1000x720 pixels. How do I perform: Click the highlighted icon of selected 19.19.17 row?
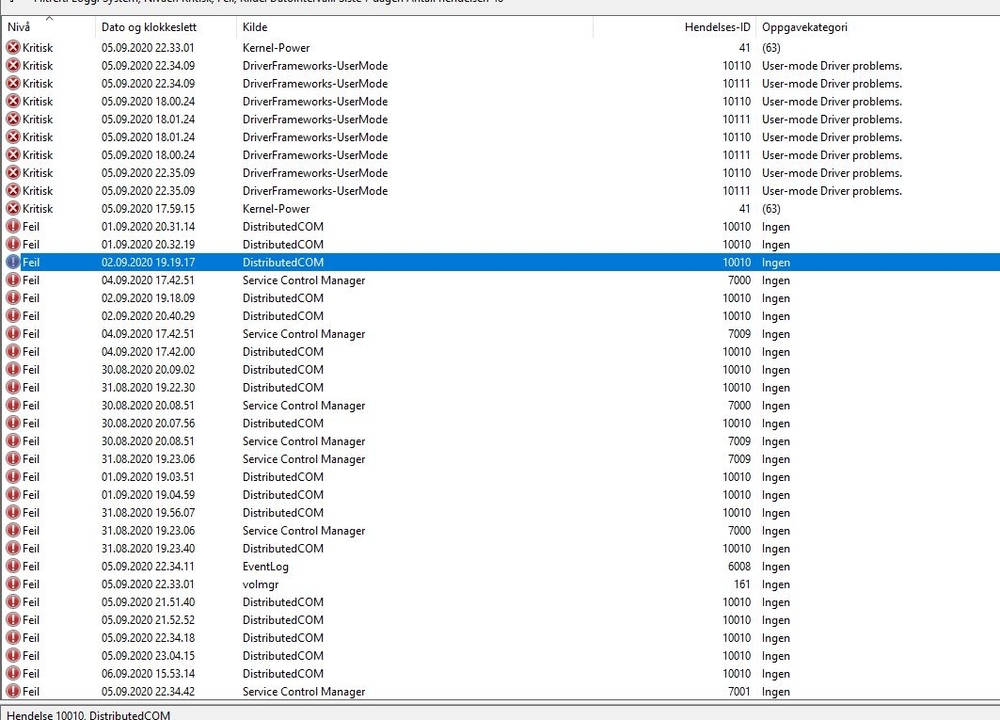coord(13,261)
